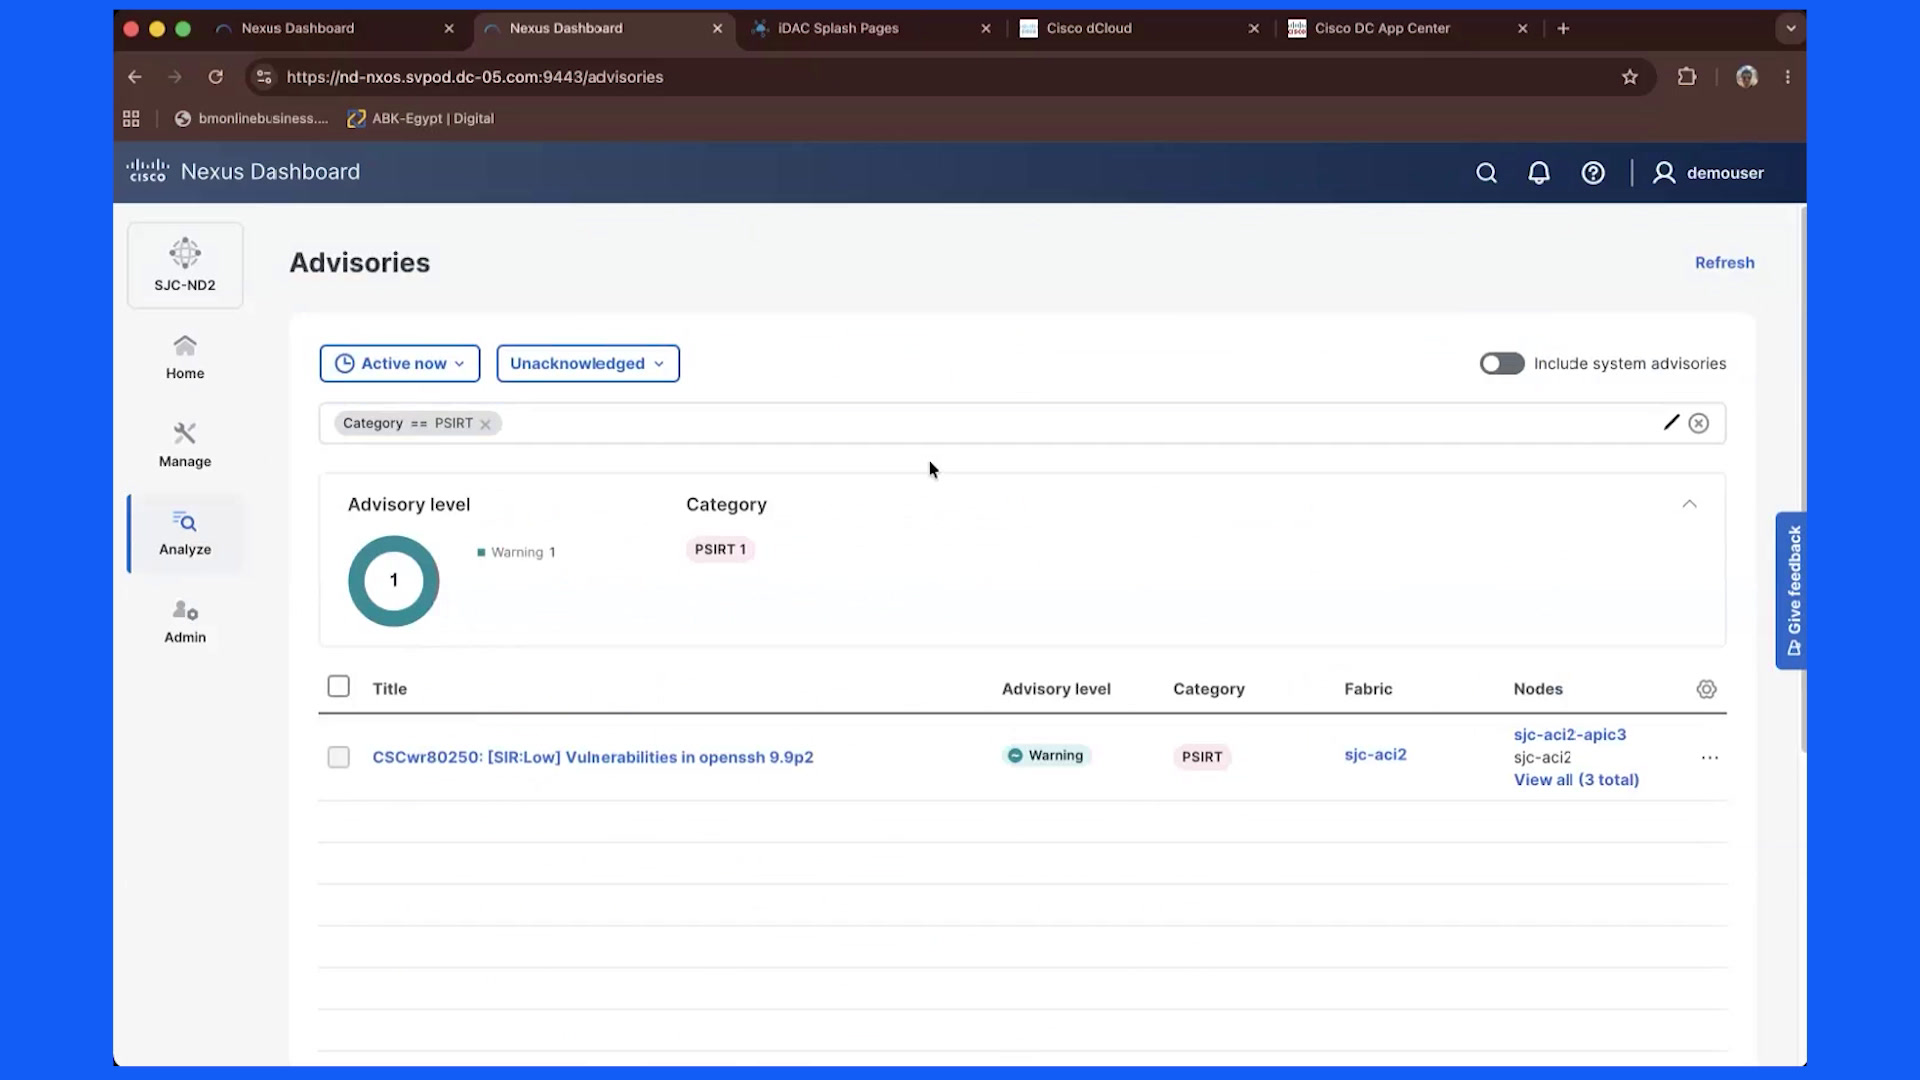The image size is (1920, 1080).
Task: Click the Refresh link
Action: coord(1724,262)
